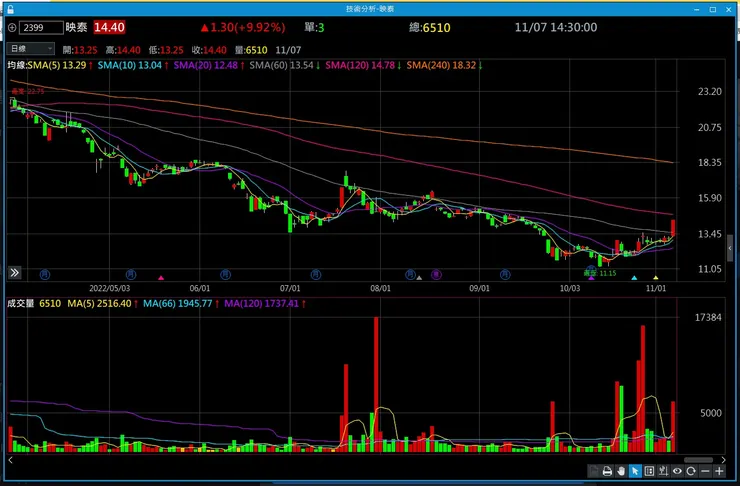740x486 pixels.
Task: Expand the panel with the double-chevron button
Action: point(15,272)
